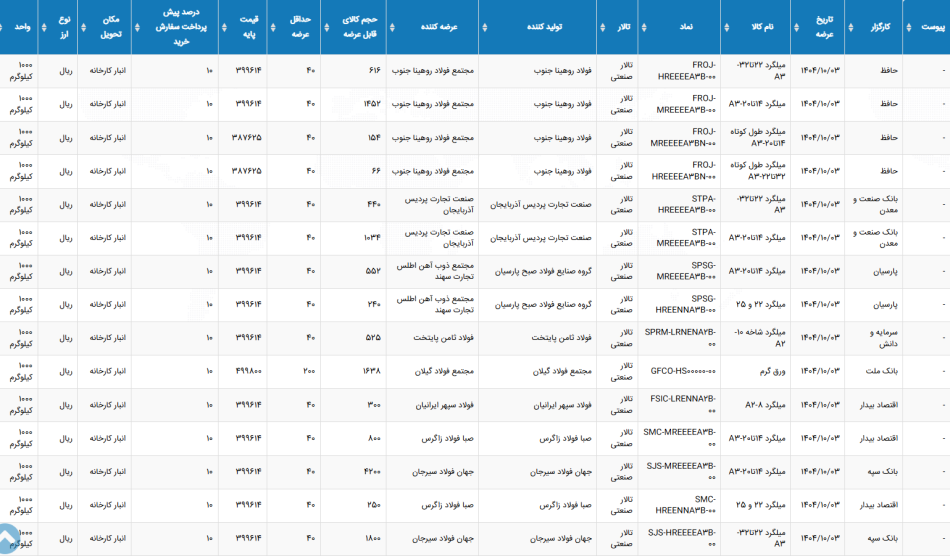Click the sort arrows of the پیوست column
Viewport: 950px width, 556px height.
point(909,27)
